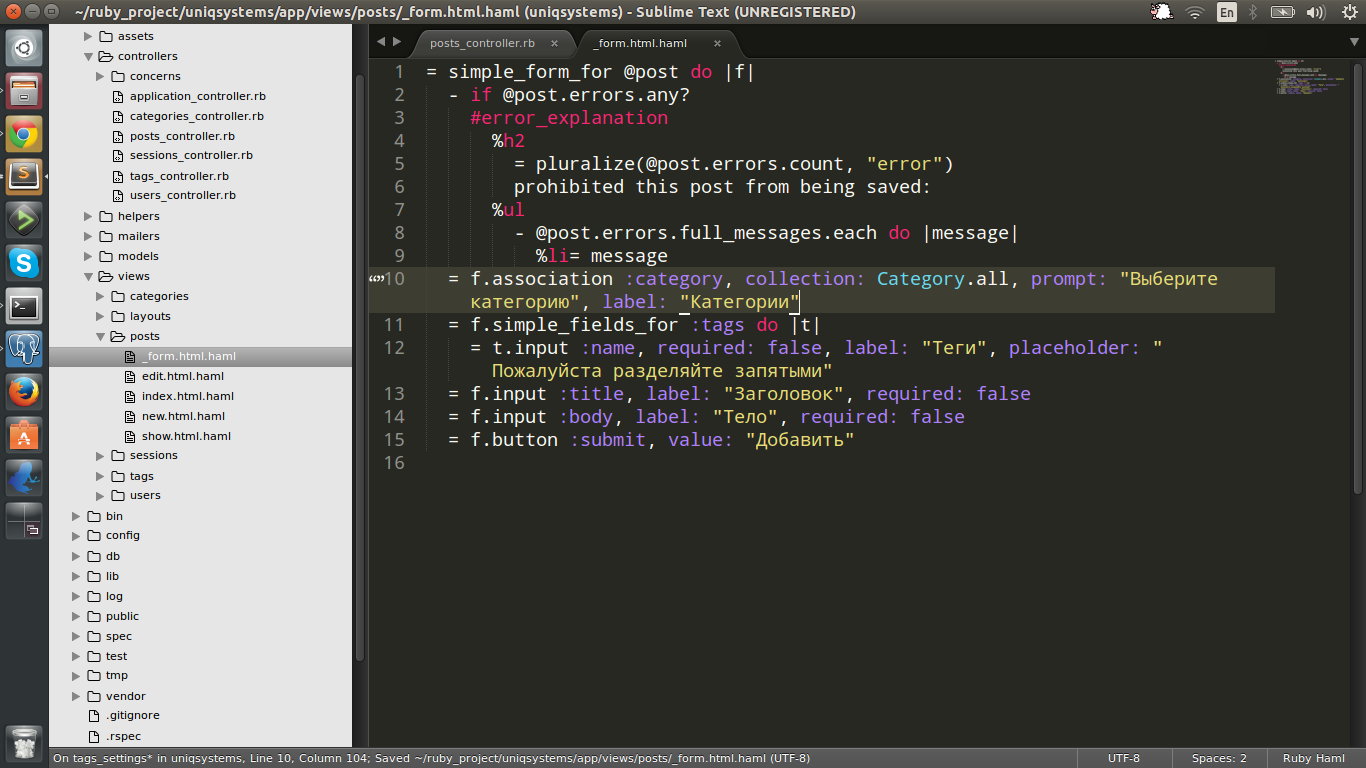Screen dimensions: 1366x768
Task: Open the Files manager dock icon
Action: coord(24,91)
